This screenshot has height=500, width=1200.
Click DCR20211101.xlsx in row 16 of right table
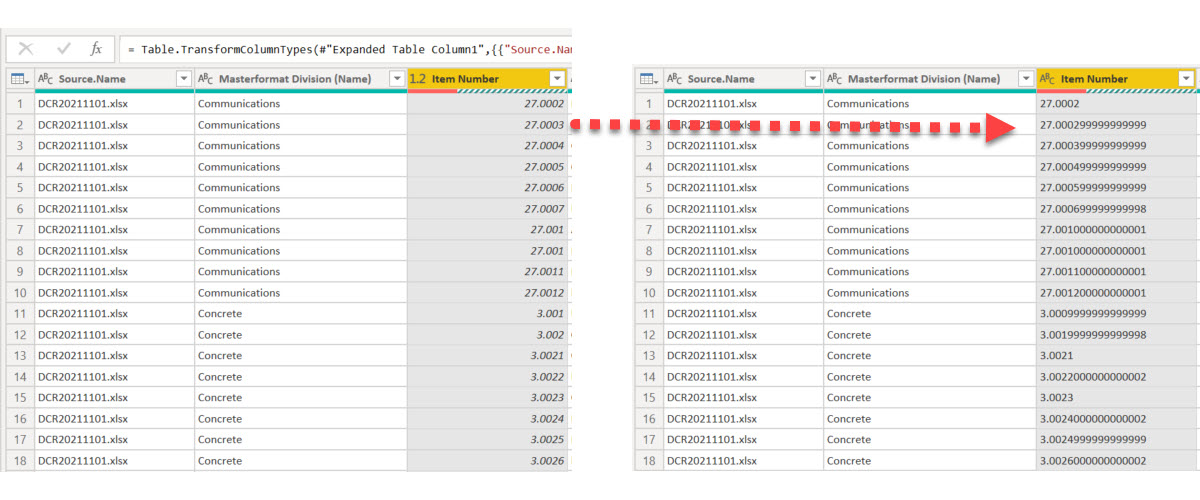(743, 419)
